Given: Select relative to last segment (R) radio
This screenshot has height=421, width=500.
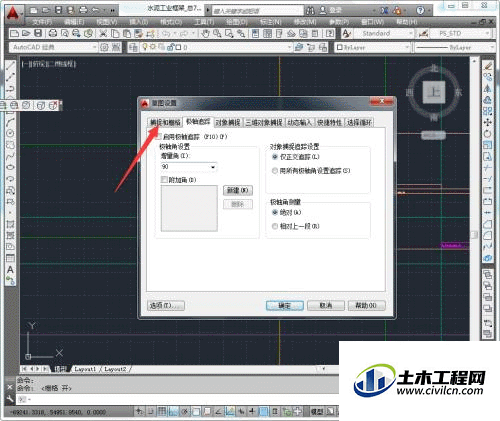Looking at the screenshot, I should pos(275,226).
